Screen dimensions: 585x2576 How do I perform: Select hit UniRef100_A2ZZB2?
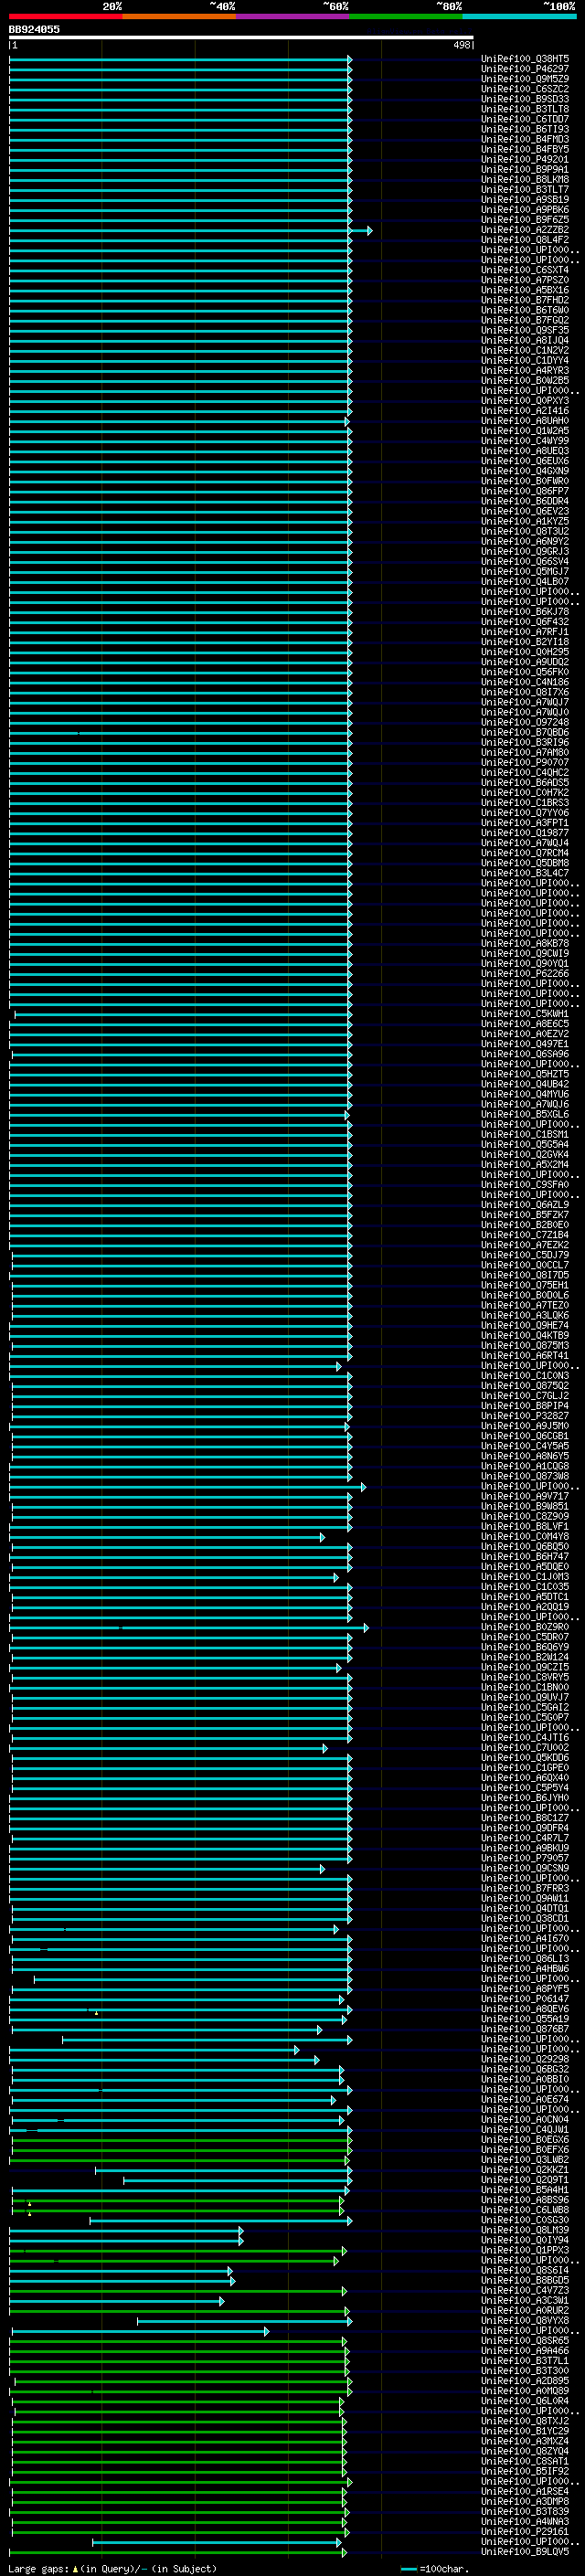click(525, 230)
